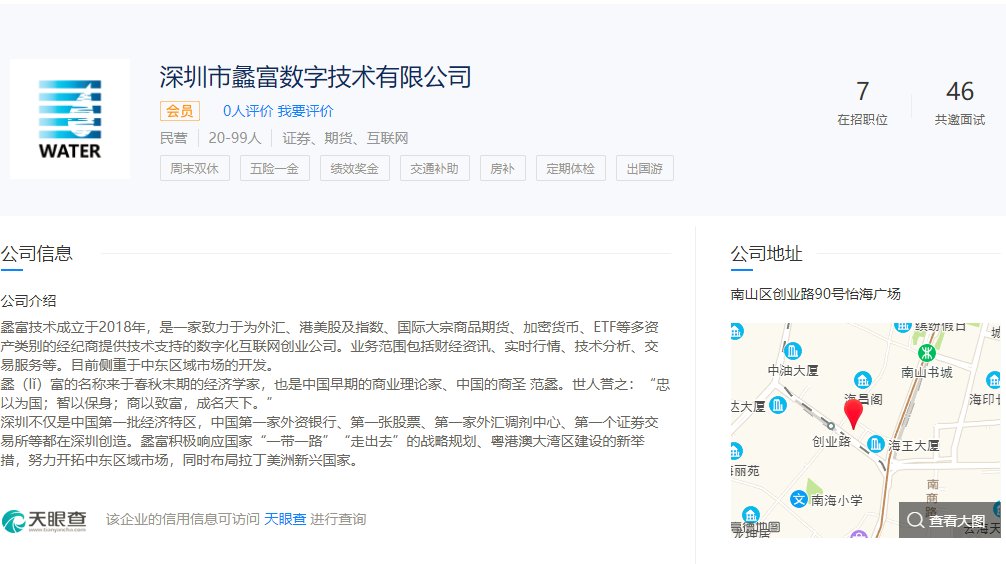Click the red location pin on map
Image resolution: width=1006 pixels, height=564 pixels.
point(853,413)
